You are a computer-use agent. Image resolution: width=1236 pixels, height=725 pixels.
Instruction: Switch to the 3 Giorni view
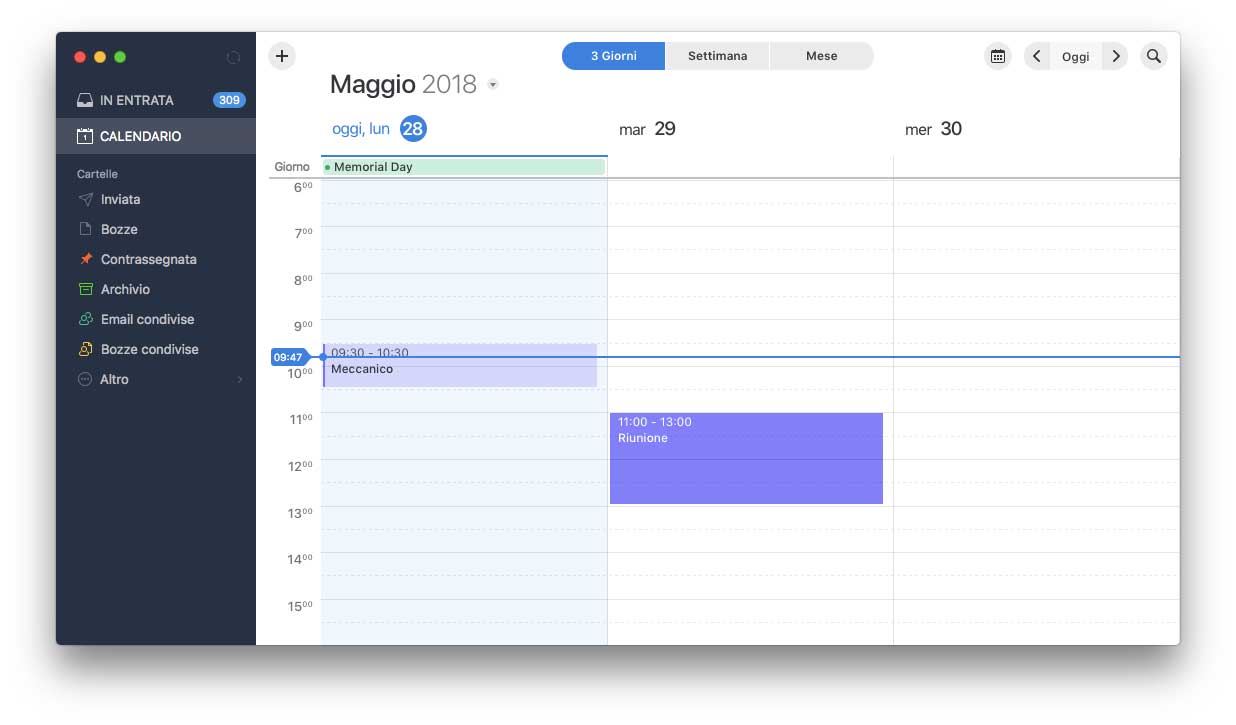613,56
